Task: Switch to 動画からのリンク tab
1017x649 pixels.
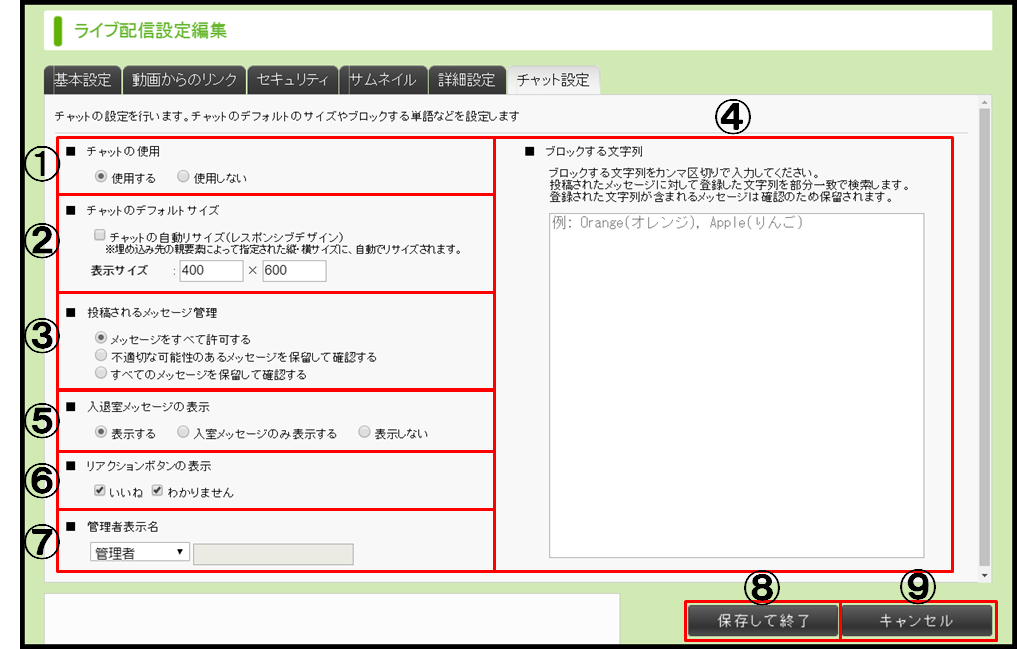Action: (x=184, y=80)
